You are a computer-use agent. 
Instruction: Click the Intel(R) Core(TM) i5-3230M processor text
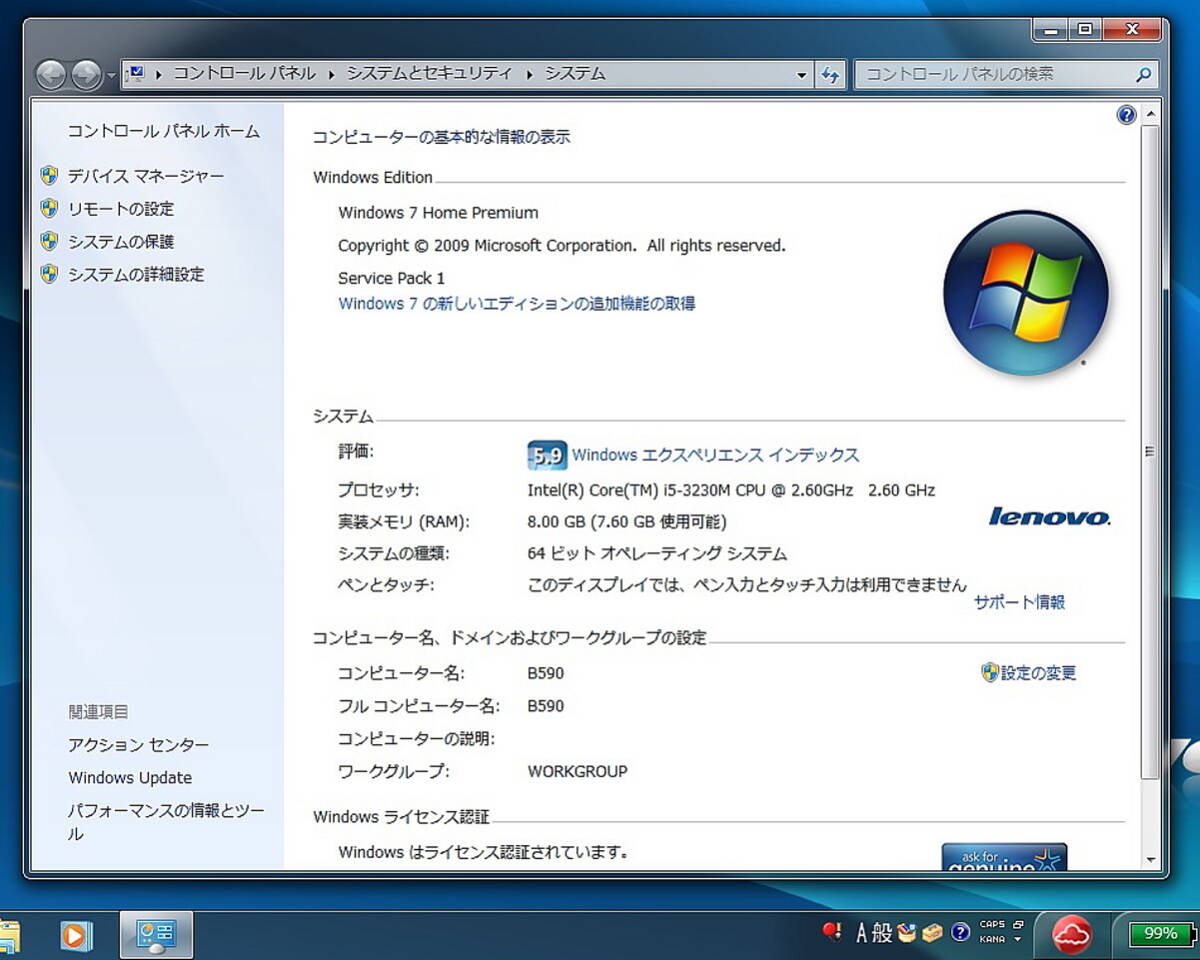pos(731,490)
